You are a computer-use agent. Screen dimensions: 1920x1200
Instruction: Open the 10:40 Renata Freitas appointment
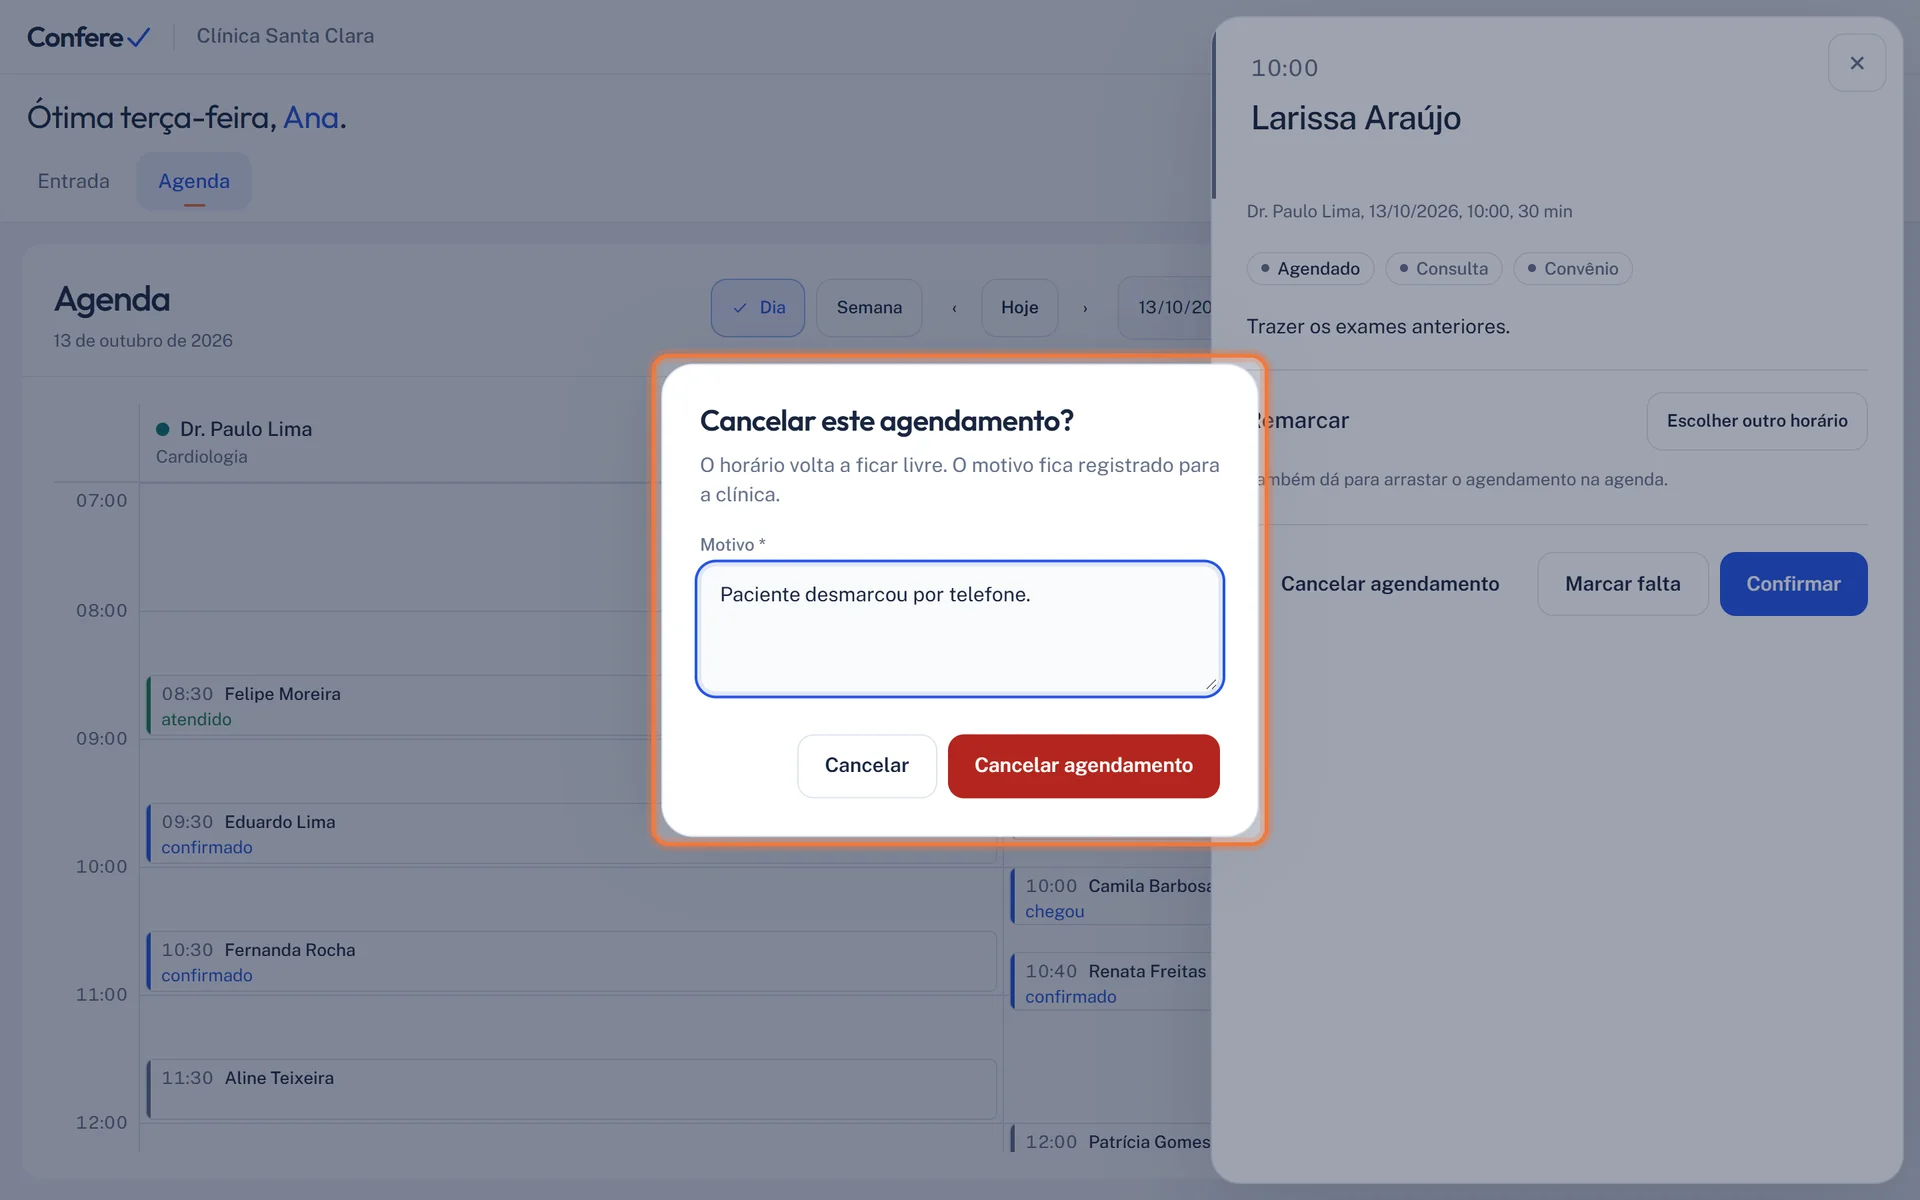click(x=1111, y=983)
